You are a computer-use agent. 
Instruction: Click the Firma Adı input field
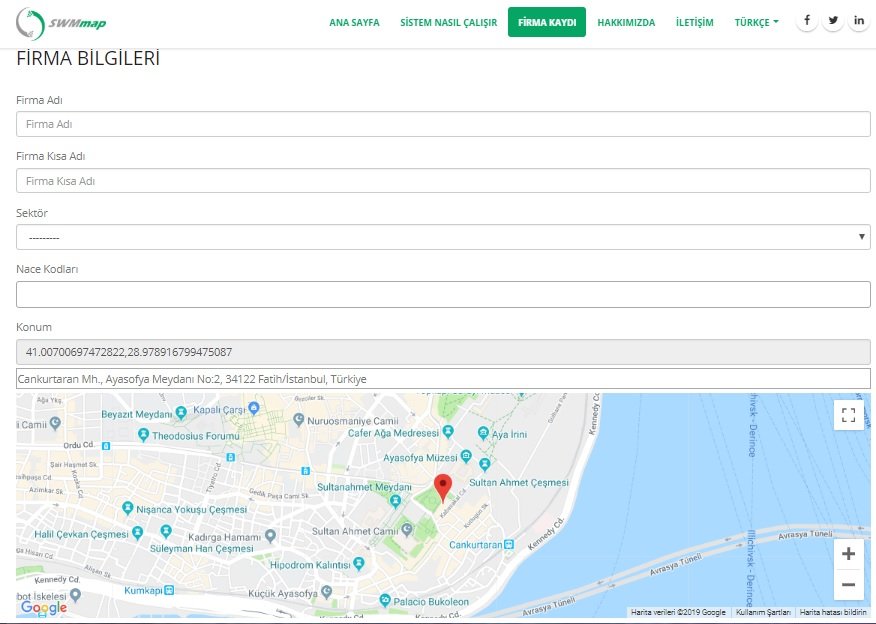coord(440,123)
